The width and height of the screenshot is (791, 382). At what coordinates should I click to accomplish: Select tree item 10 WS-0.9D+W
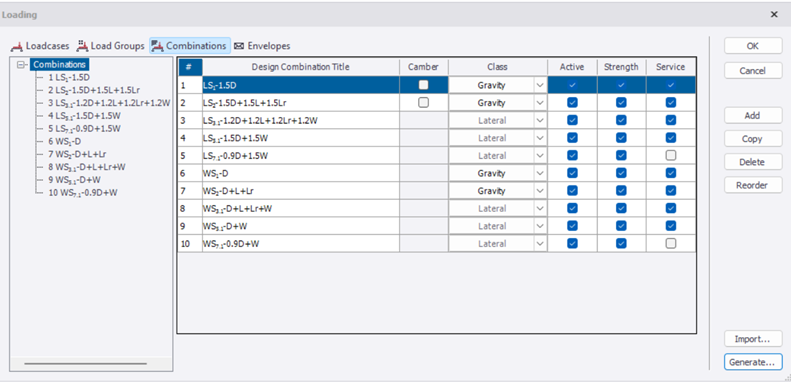click(83, 192)
